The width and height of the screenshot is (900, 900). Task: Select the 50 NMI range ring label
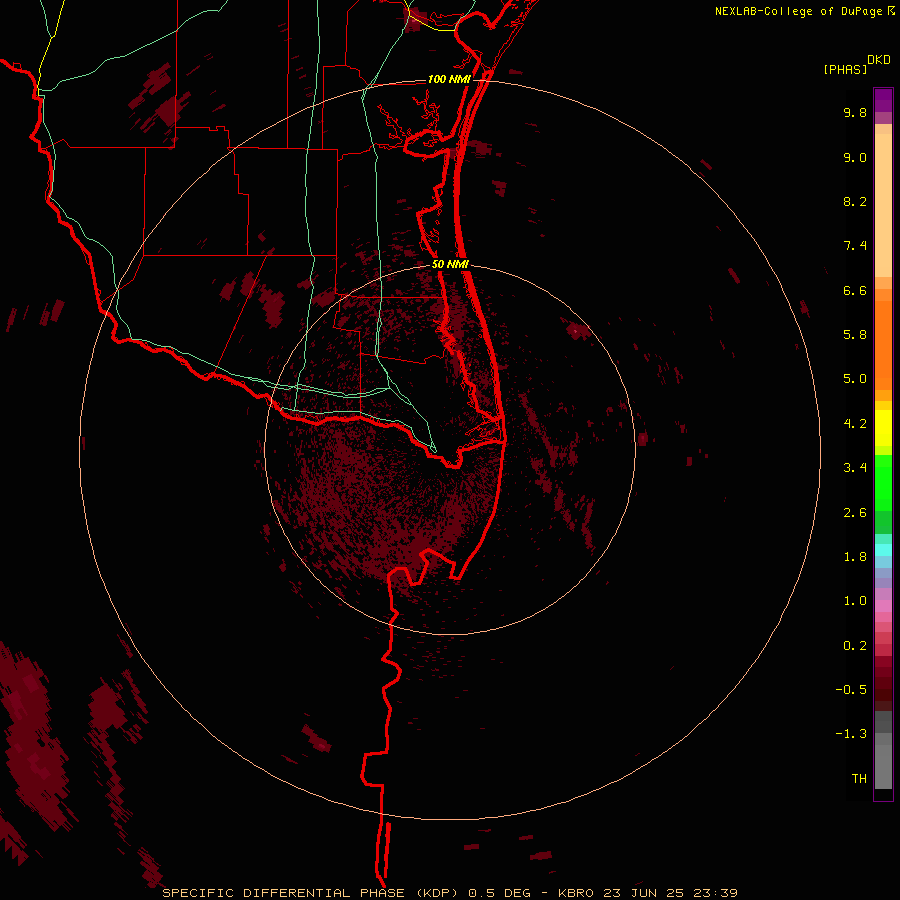pyautogui.click(x=450, y=264)
